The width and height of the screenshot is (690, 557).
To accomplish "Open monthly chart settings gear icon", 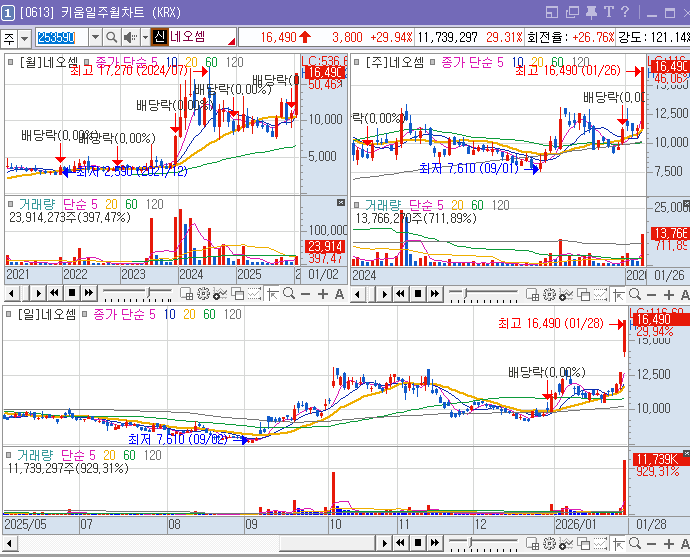I will 203,293.
